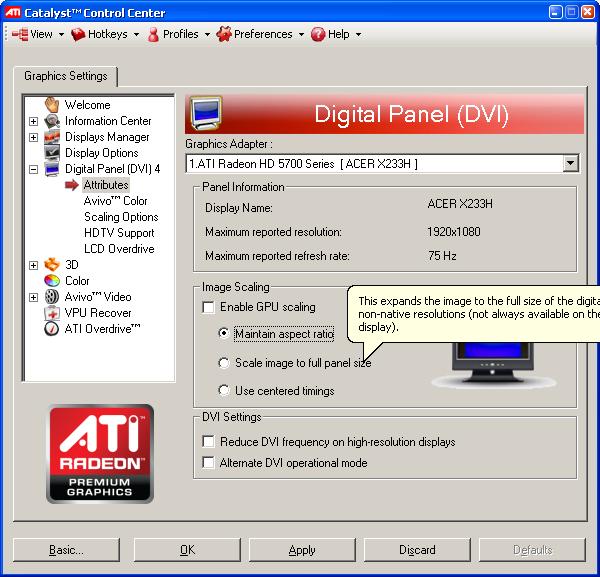Select Scale image to full panel size

[224, 363]
